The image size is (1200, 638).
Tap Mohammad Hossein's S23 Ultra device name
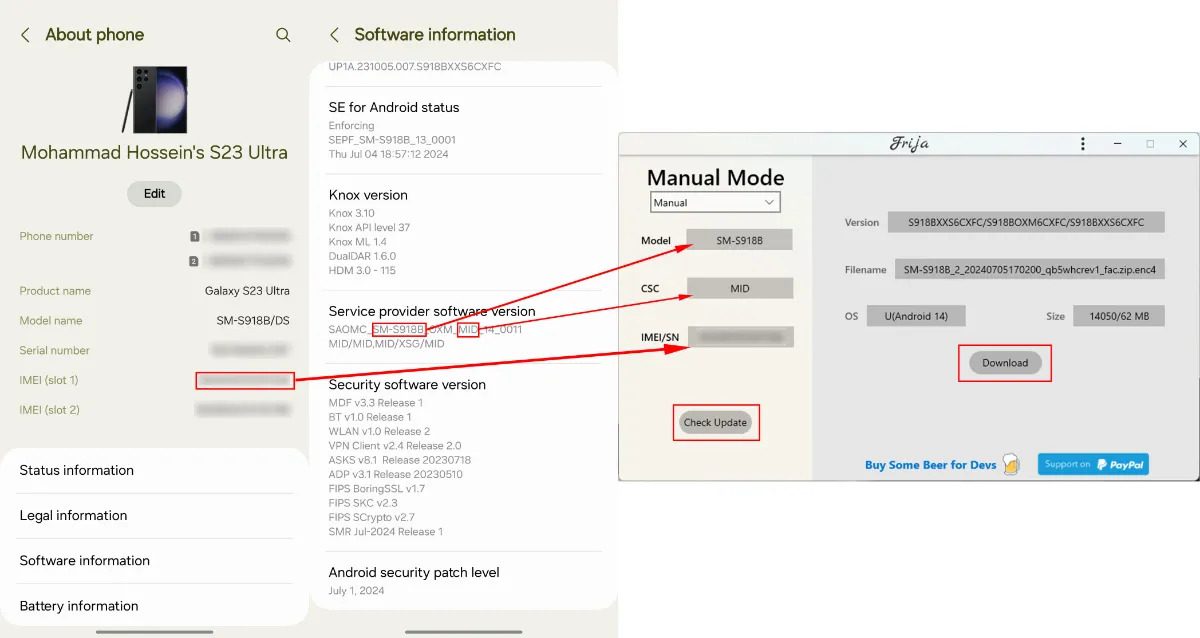pyautogui.click(x=154, y=153)
